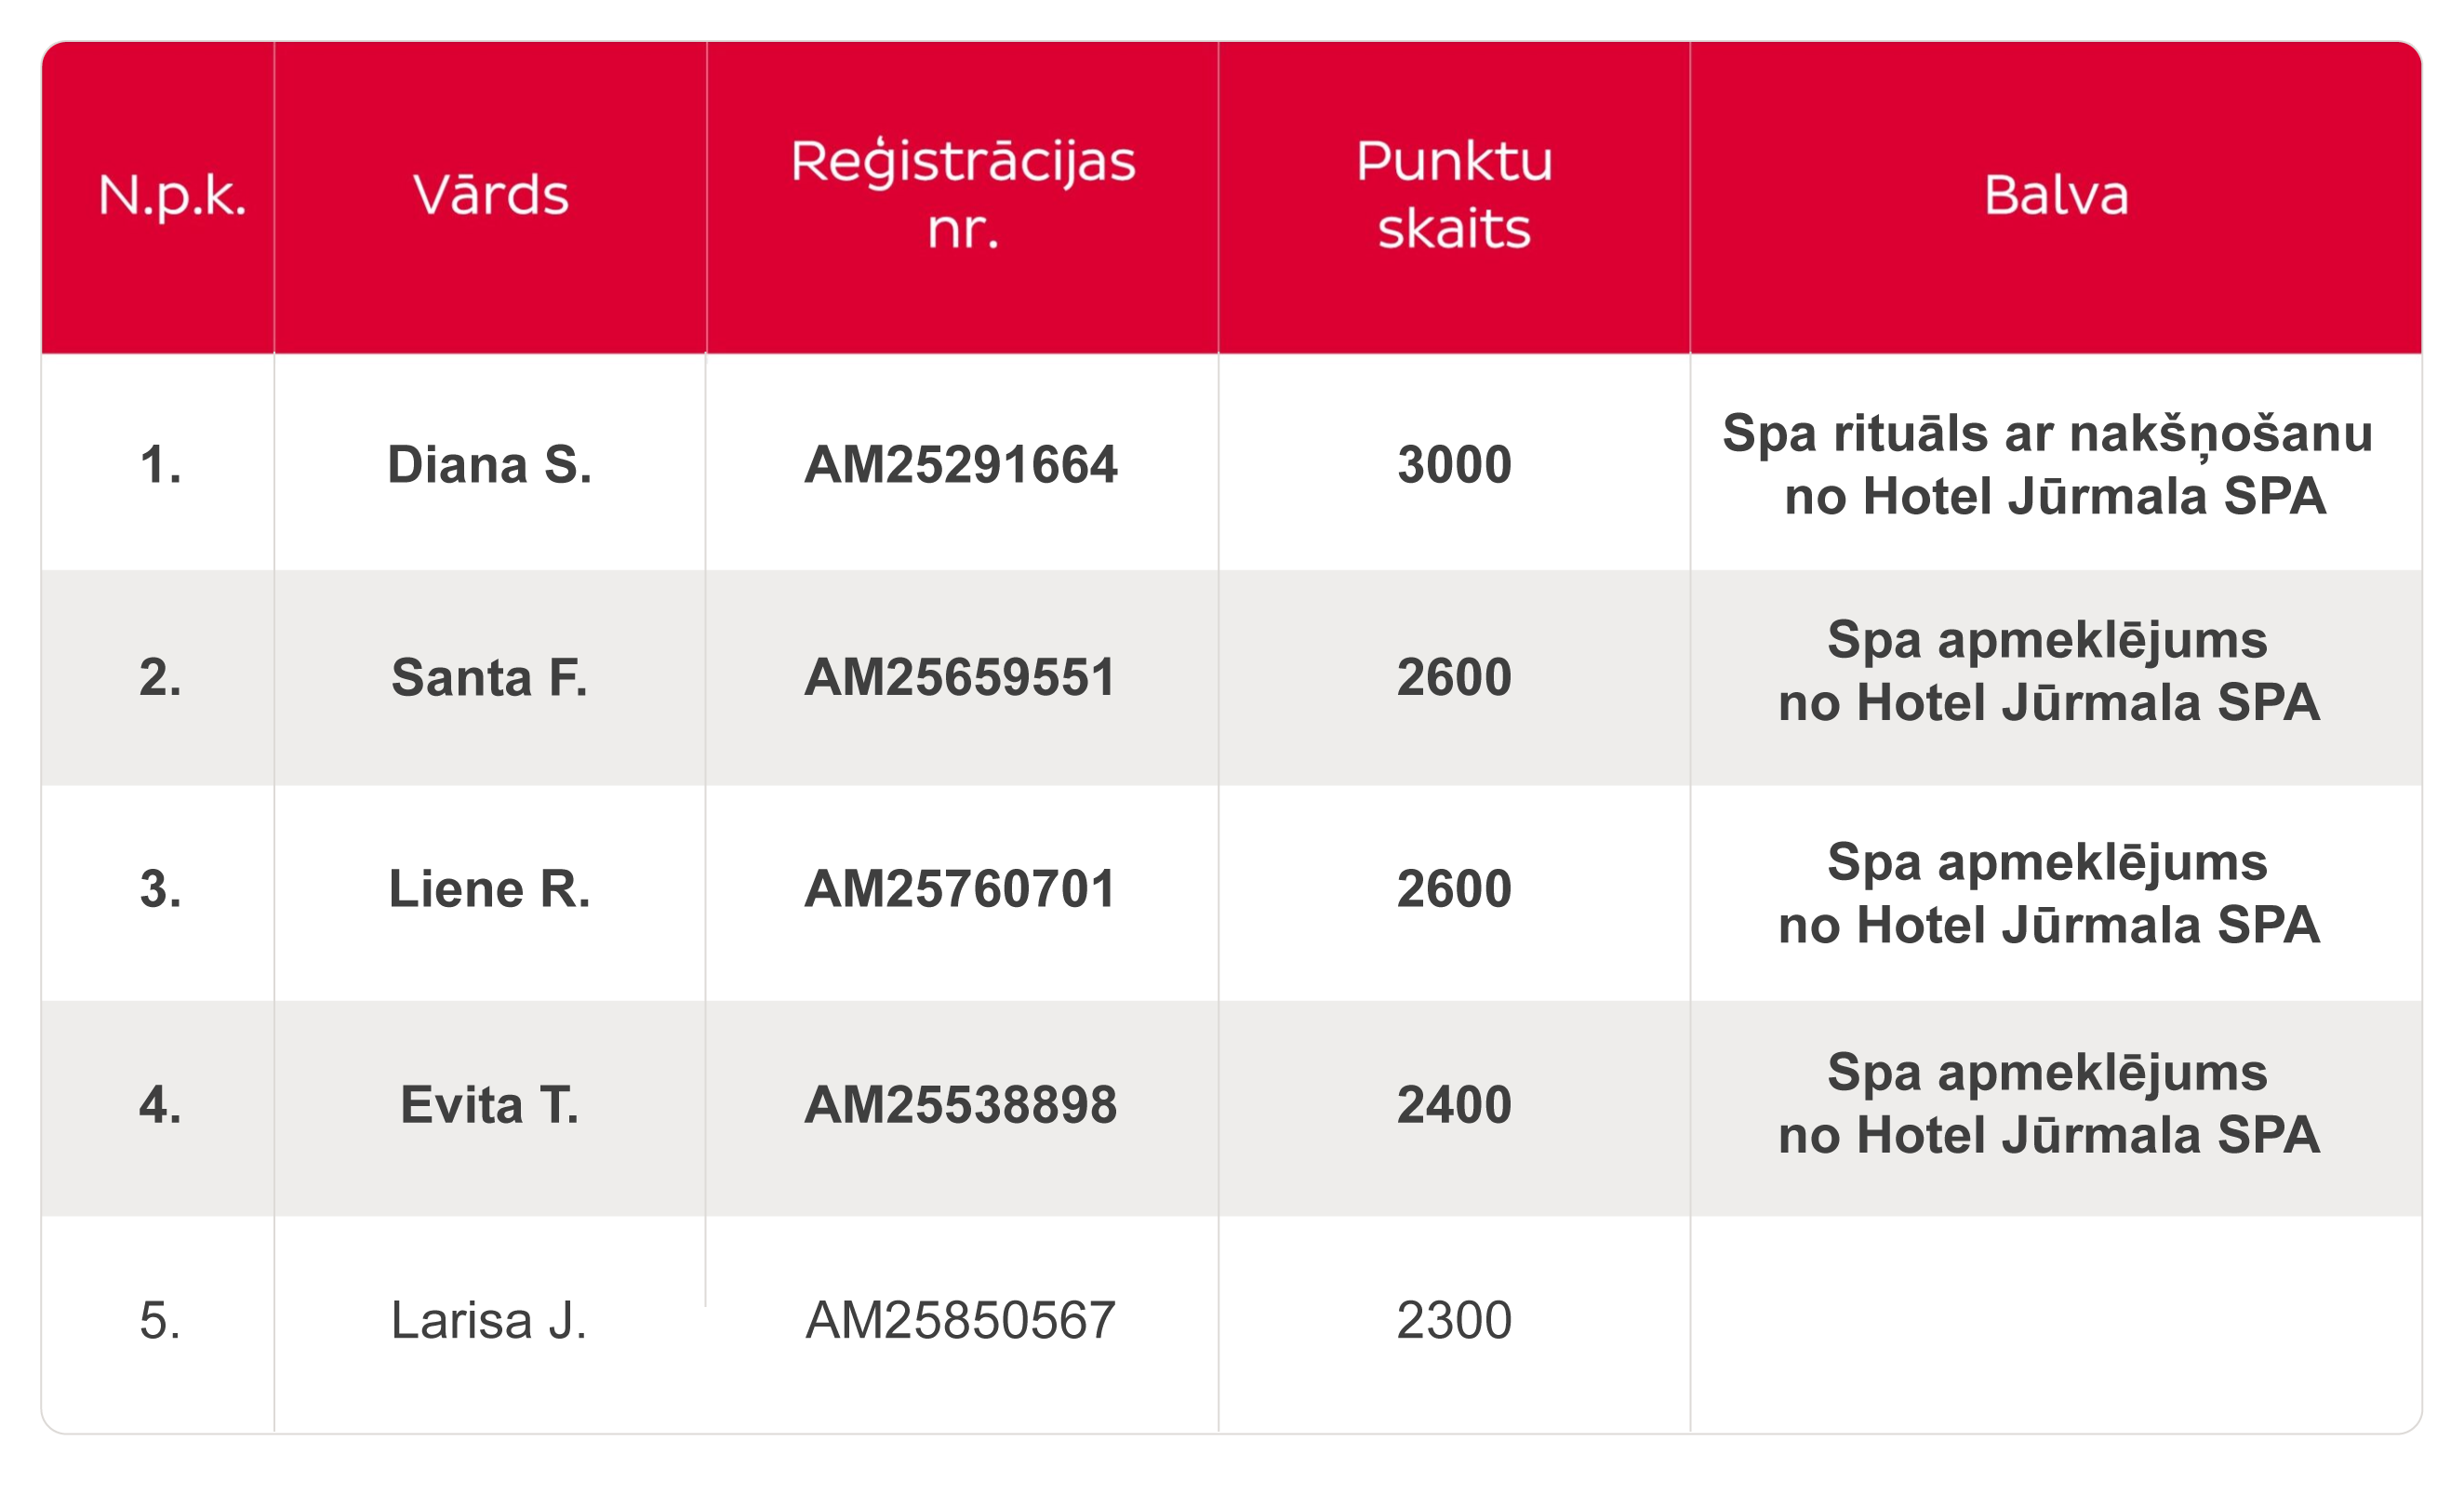
Task: Click the 2300 points cell
Action: (1454, 1321)
